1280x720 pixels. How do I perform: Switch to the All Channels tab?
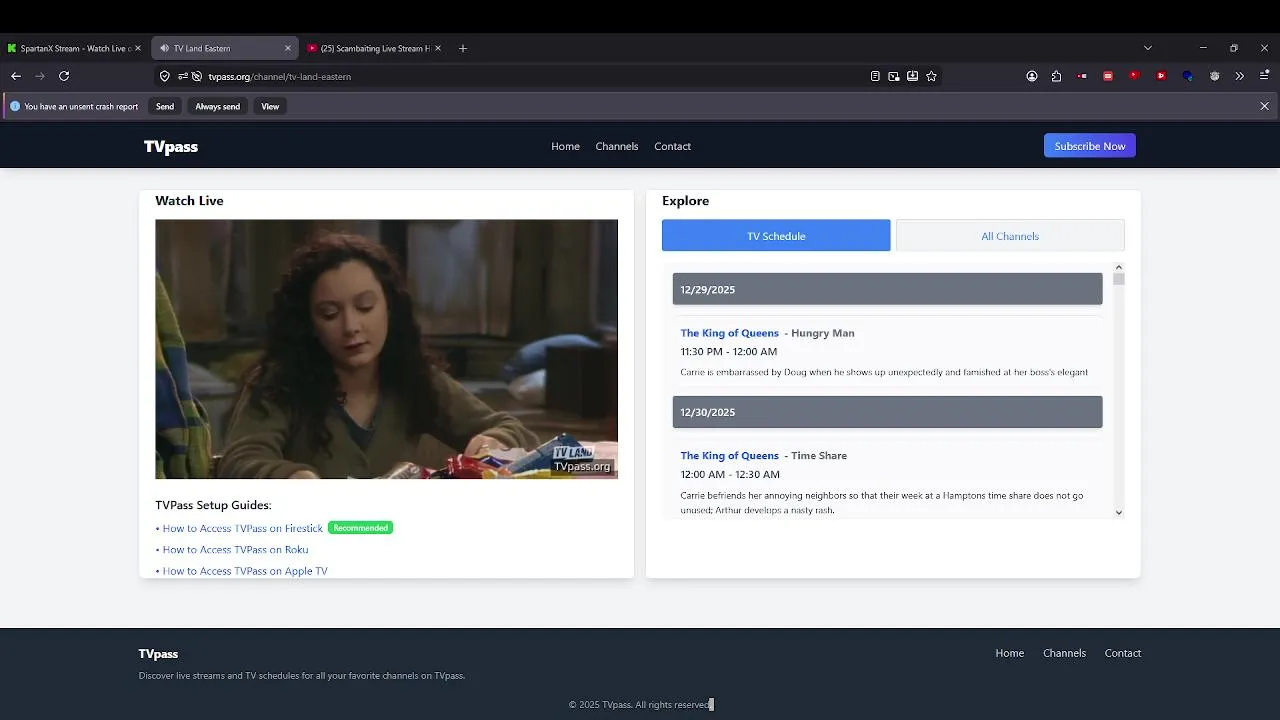point(1010,236)
